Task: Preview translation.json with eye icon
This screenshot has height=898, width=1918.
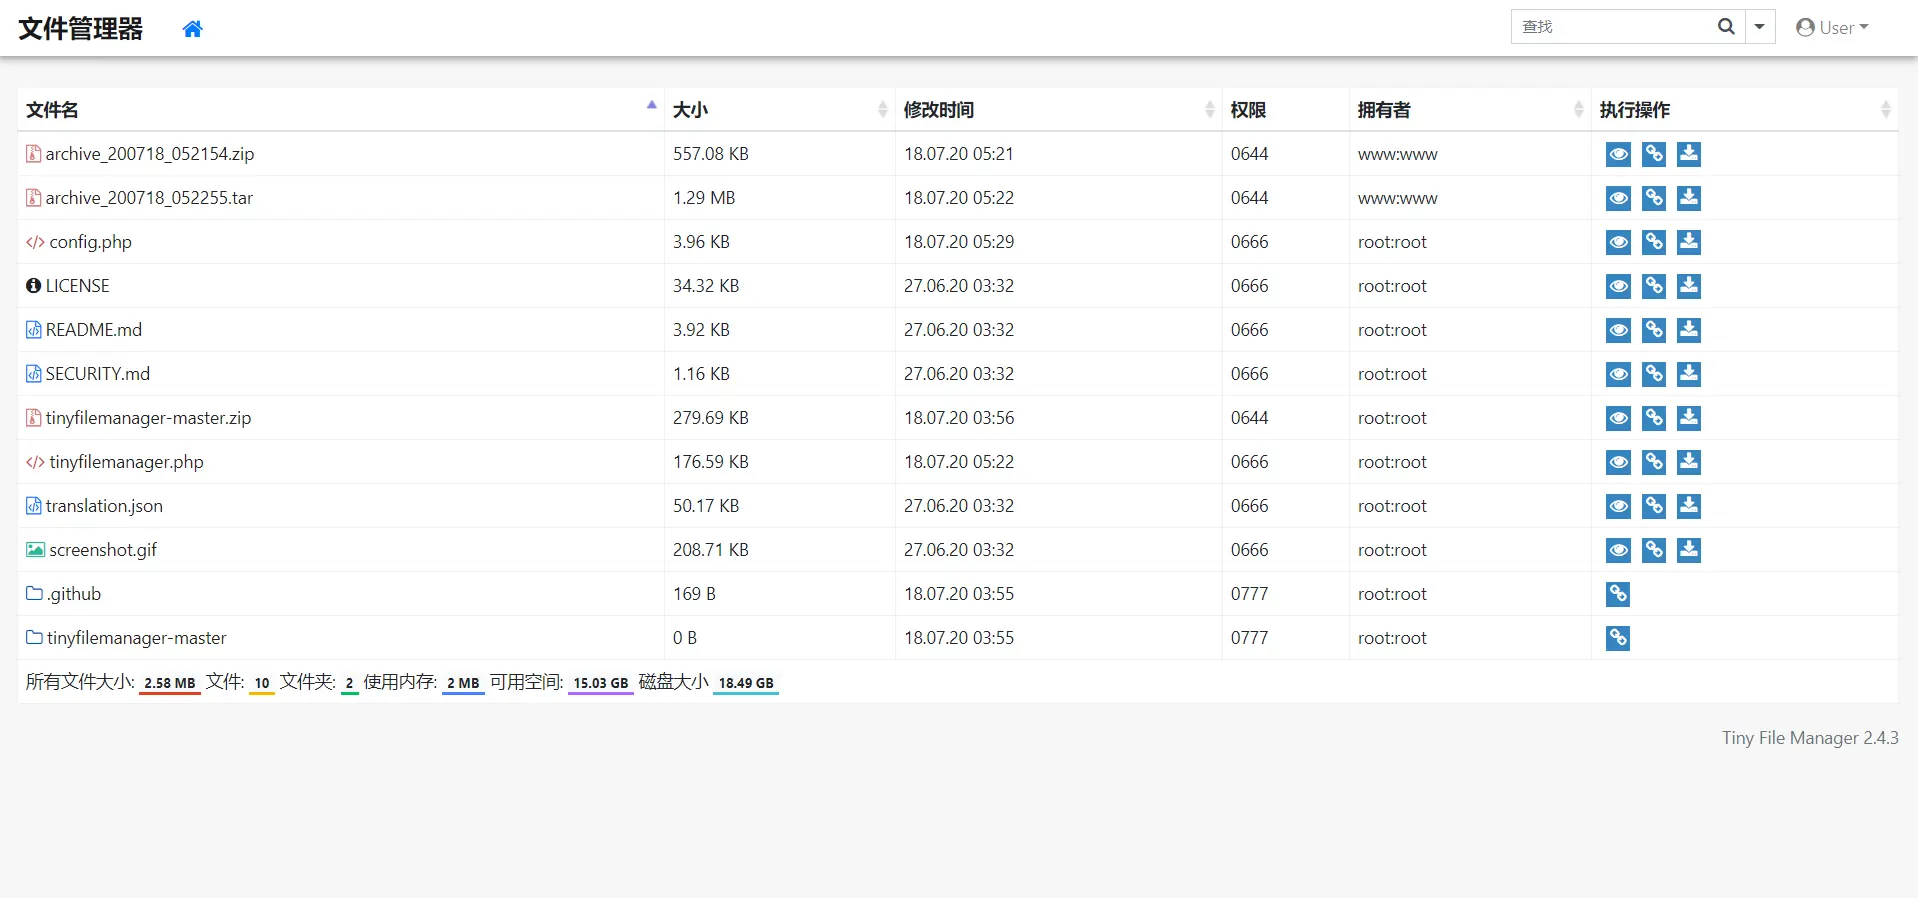Action: coord(1619,506)
